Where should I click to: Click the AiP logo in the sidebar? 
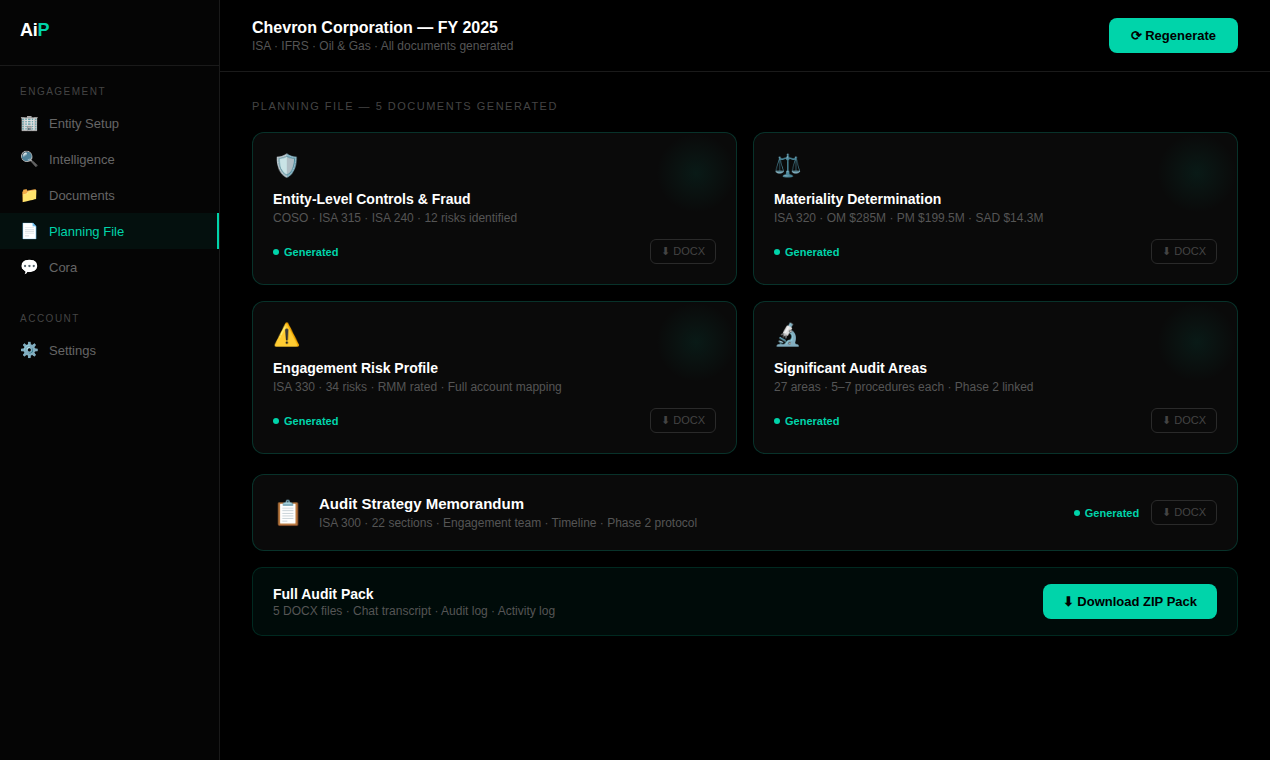34,29
